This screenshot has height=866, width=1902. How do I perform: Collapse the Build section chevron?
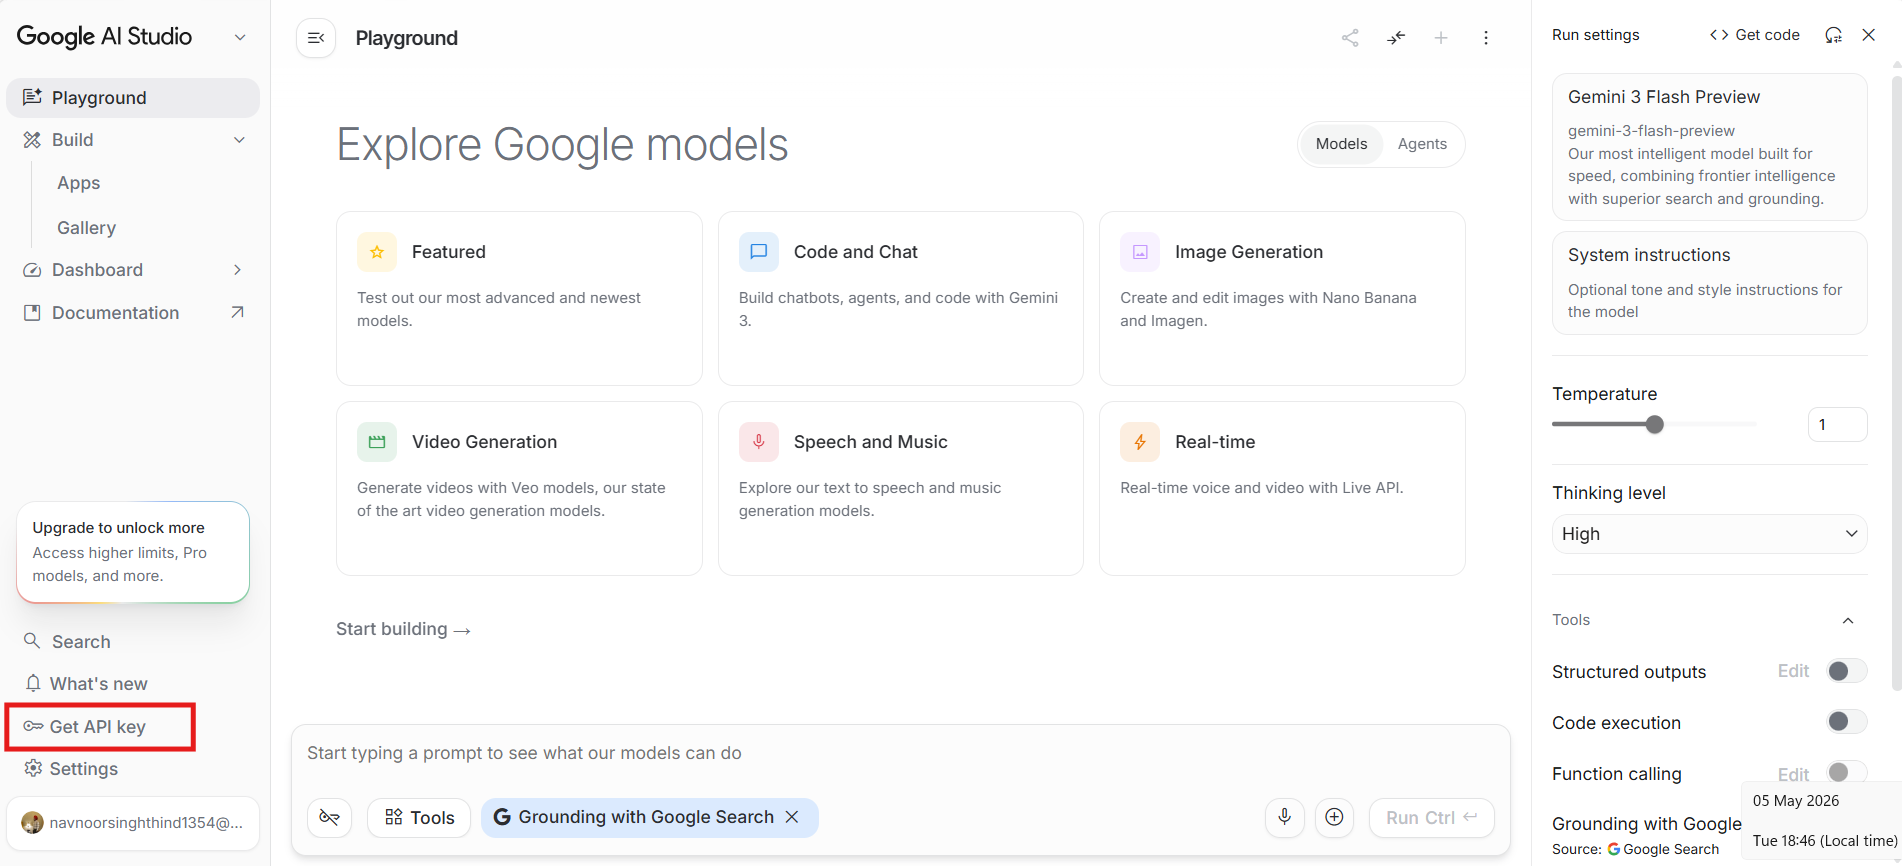[x=239, y=140]
